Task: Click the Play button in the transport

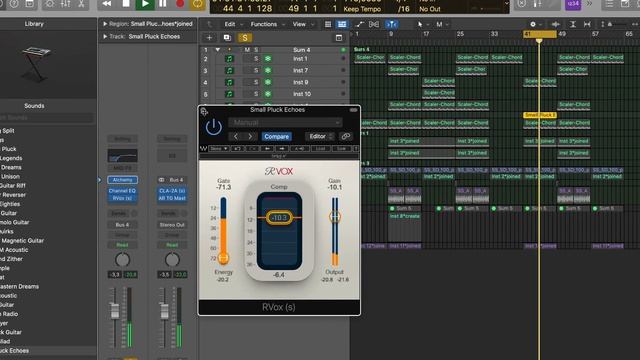Action: pyautogui.click(x=145, y=4)
